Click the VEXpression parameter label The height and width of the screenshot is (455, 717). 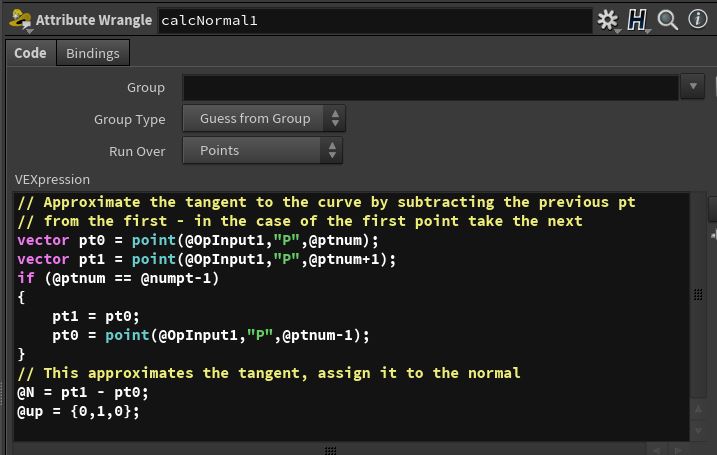click(52, 180)
